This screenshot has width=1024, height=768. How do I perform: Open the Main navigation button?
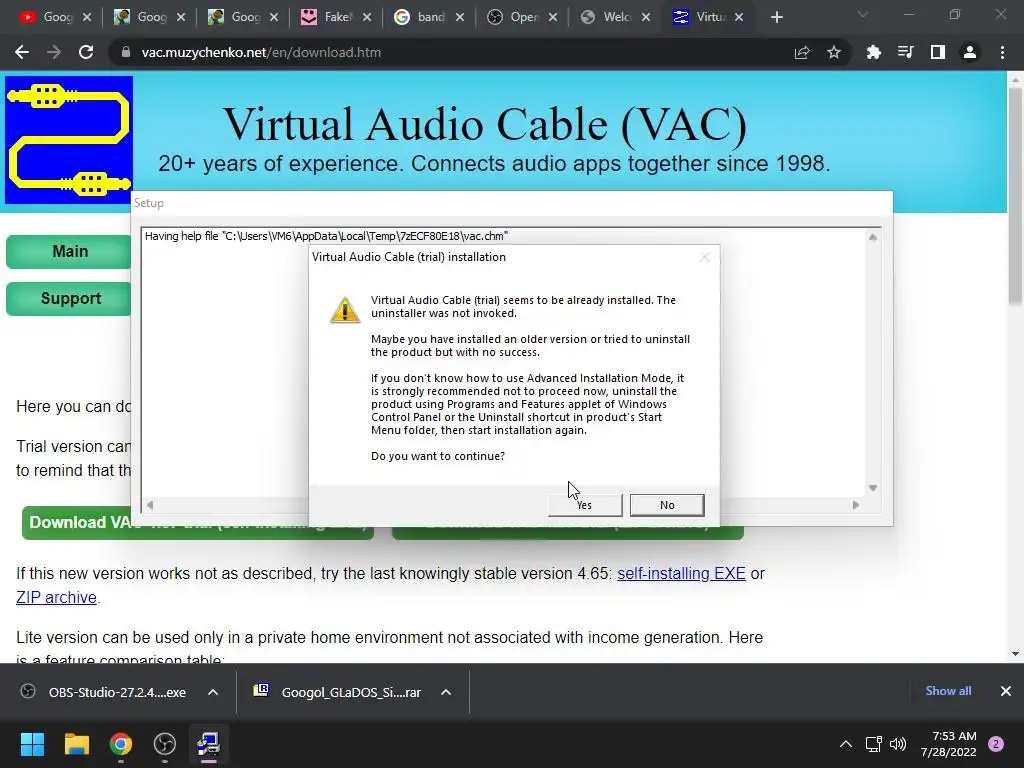(x=69, y=251)
